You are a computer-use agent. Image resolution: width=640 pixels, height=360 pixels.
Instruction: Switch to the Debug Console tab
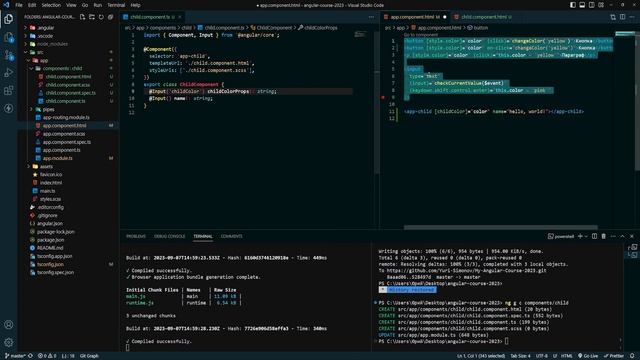(x=169, y=236)
